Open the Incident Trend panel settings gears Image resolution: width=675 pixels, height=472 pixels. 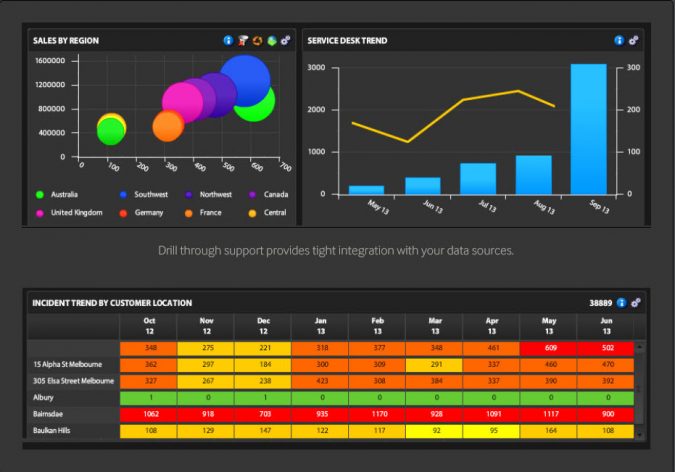pos(636,302)
